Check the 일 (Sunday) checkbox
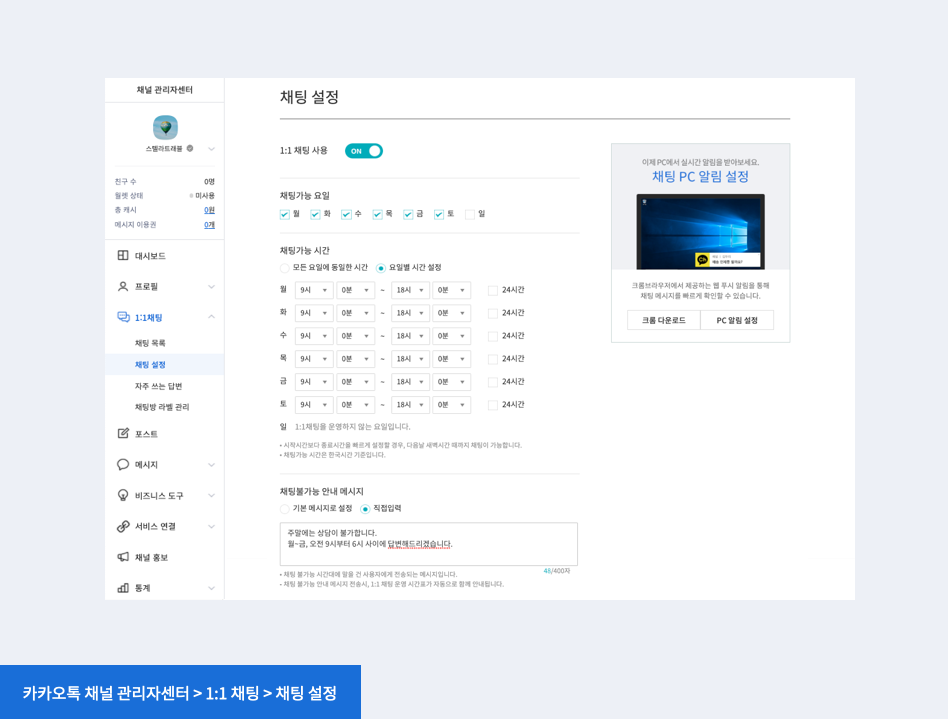The height and width of the screenshot is (719, 948). [470, 214]
